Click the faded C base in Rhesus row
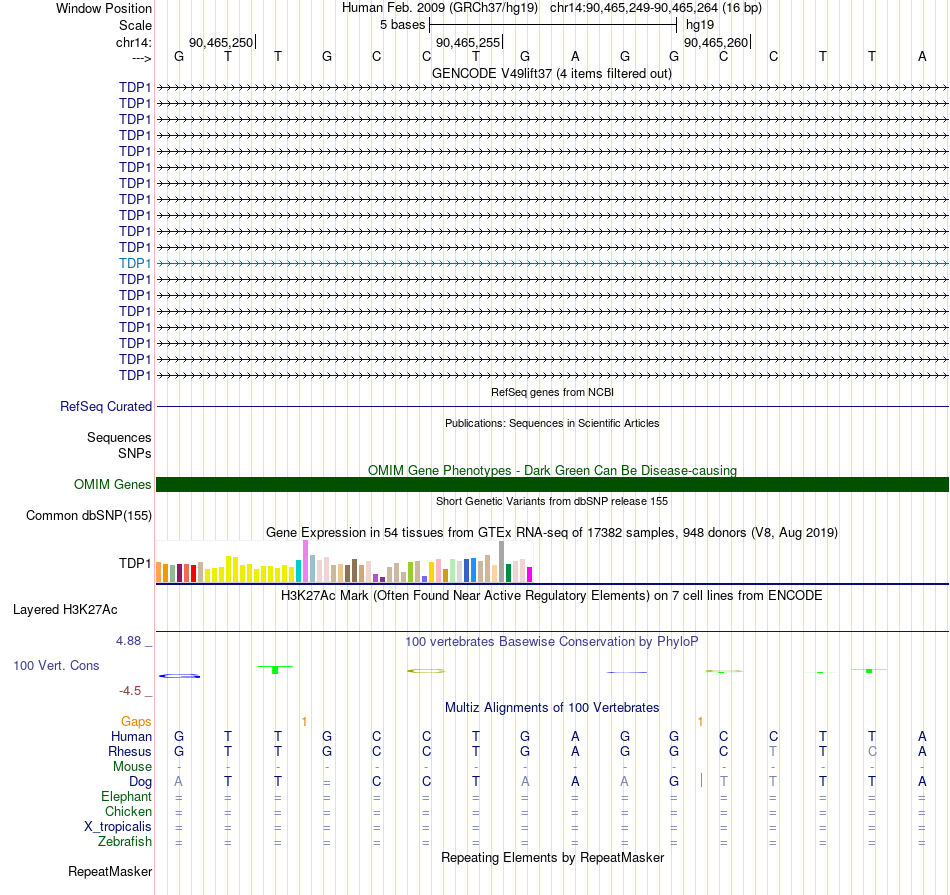 (x=872, y=751)
